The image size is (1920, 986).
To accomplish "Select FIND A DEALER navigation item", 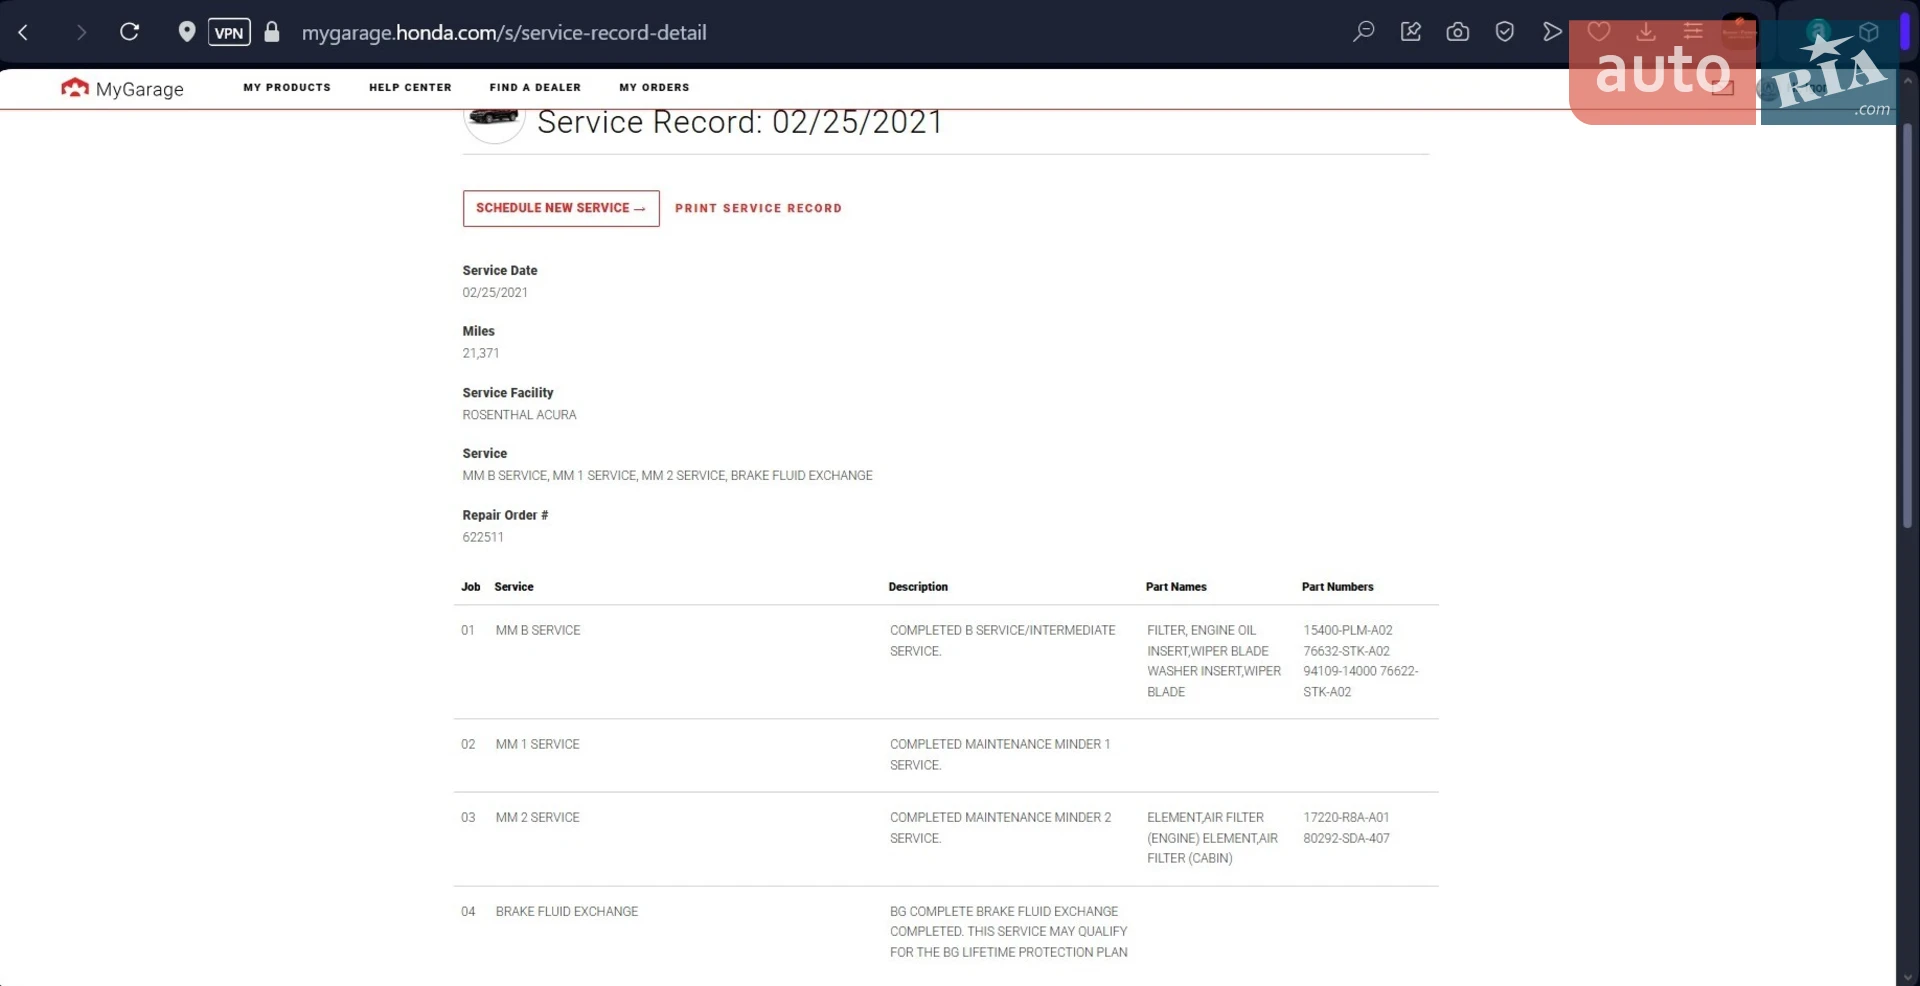I will point(535,87).
